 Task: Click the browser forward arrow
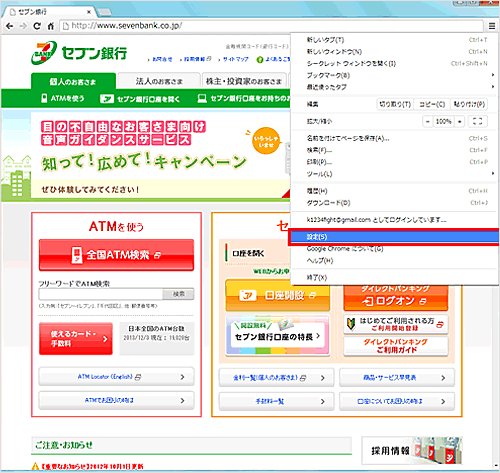pyautogui.click(x=23, y=26)
